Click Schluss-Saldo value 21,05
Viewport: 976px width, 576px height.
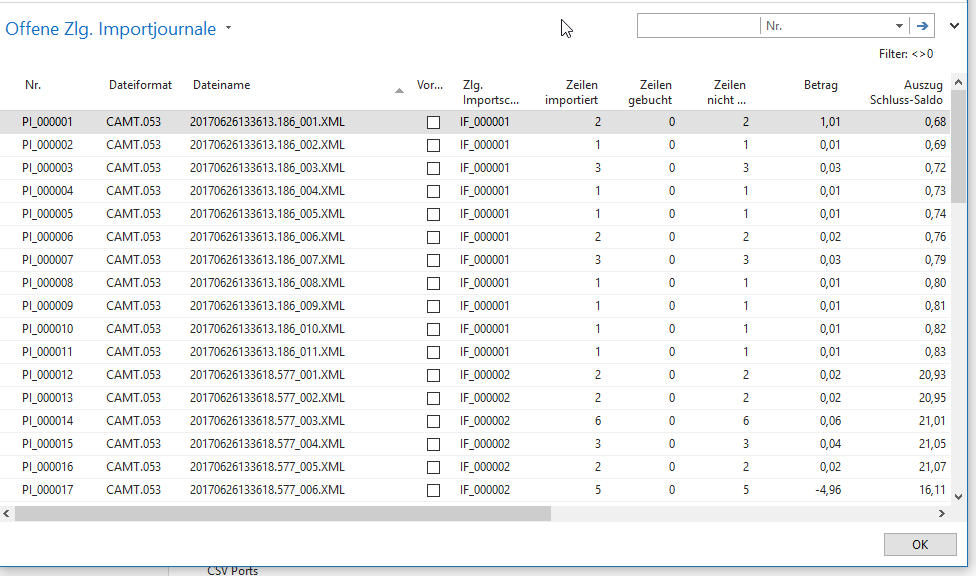click(x=932, y=444)
